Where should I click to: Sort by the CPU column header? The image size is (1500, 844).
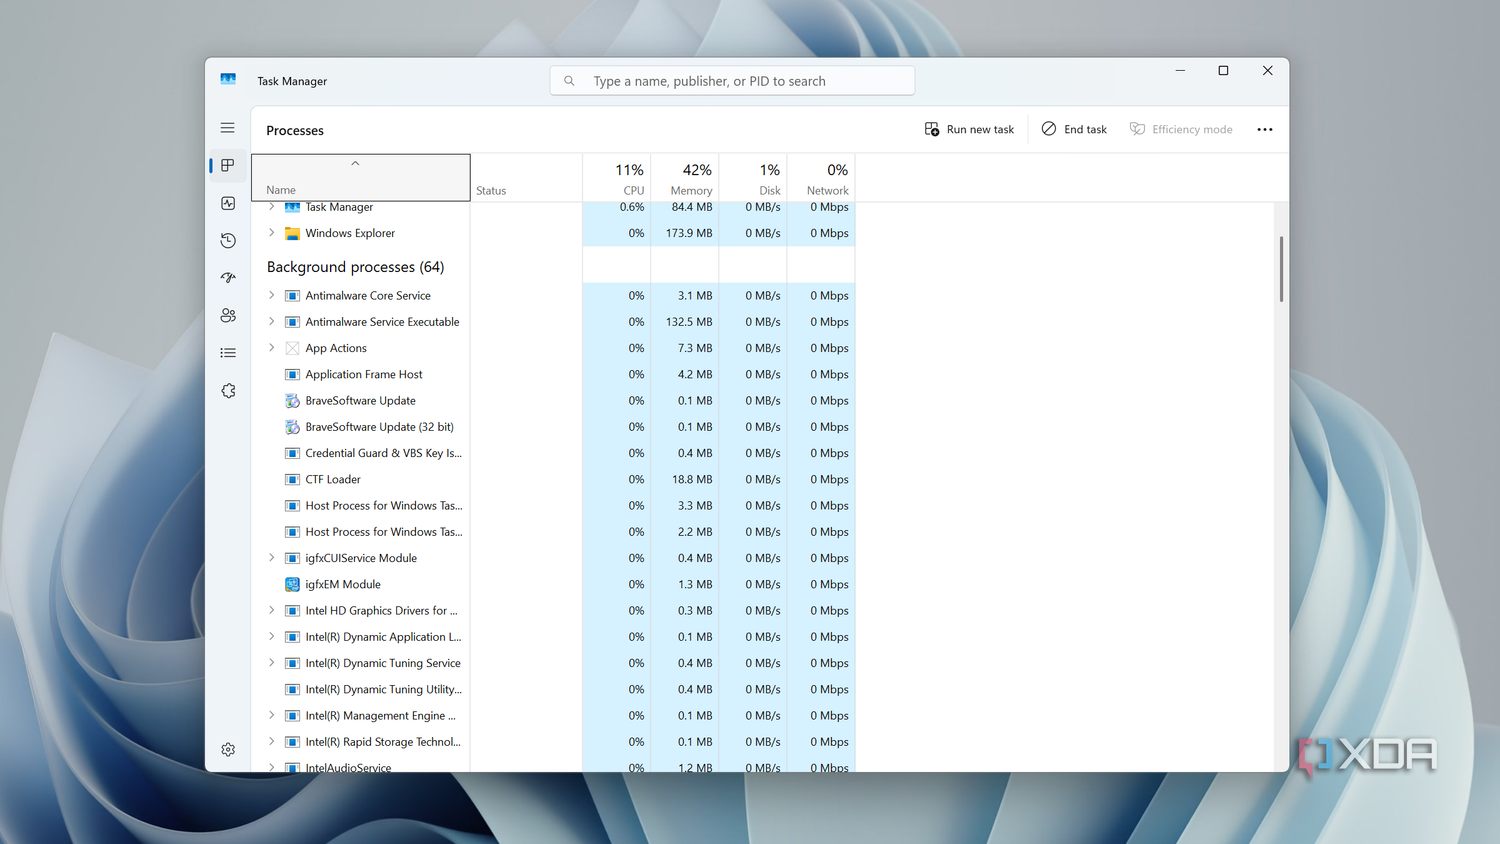(617, 178)
